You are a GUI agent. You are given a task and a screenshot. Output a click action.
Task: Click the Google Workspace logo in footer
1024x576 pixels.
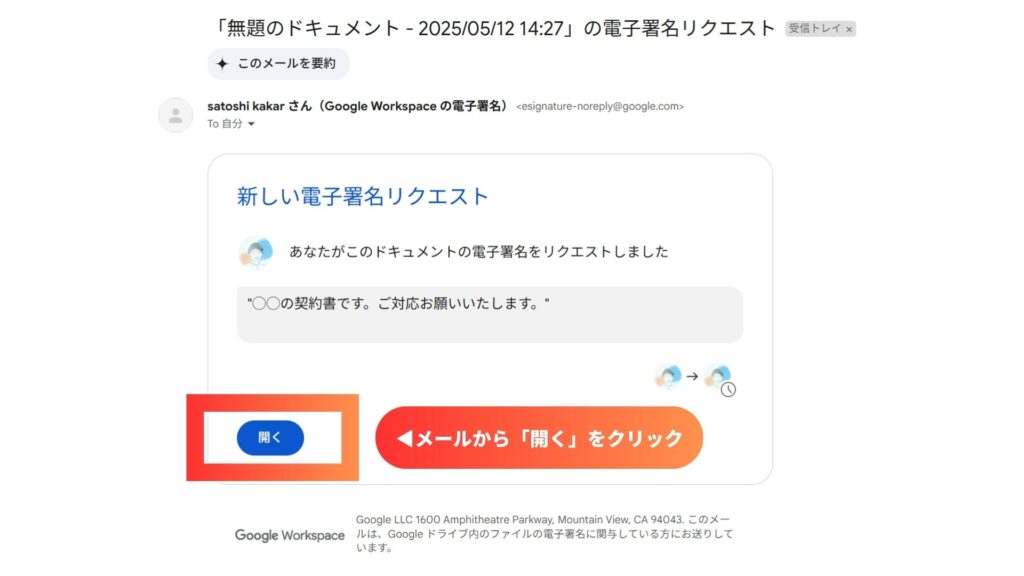tap(290, 535)
